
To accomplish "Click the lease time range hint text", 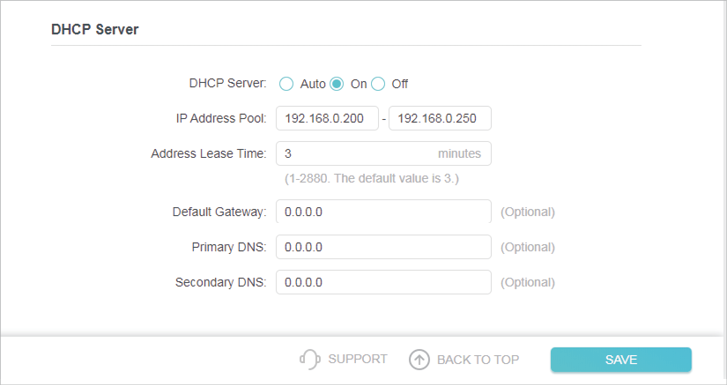I will [x=372, y=179].
